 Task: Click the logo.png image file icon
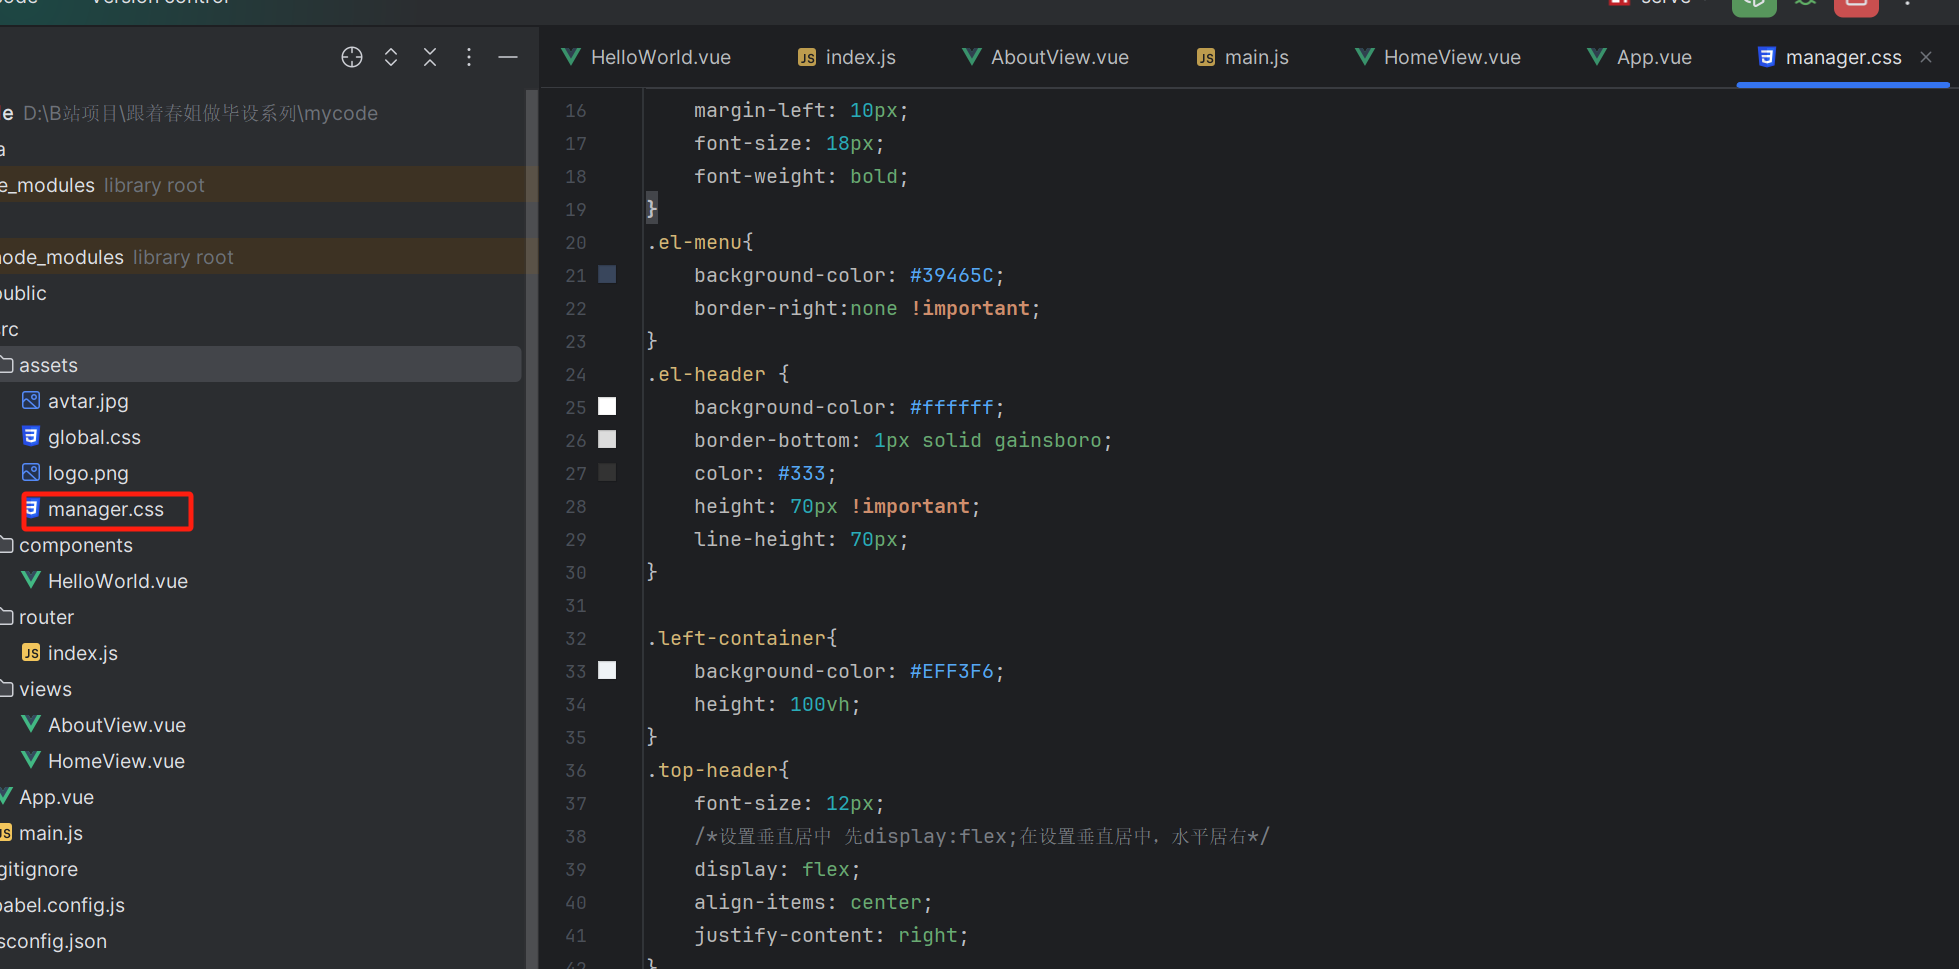click(31, 472)
